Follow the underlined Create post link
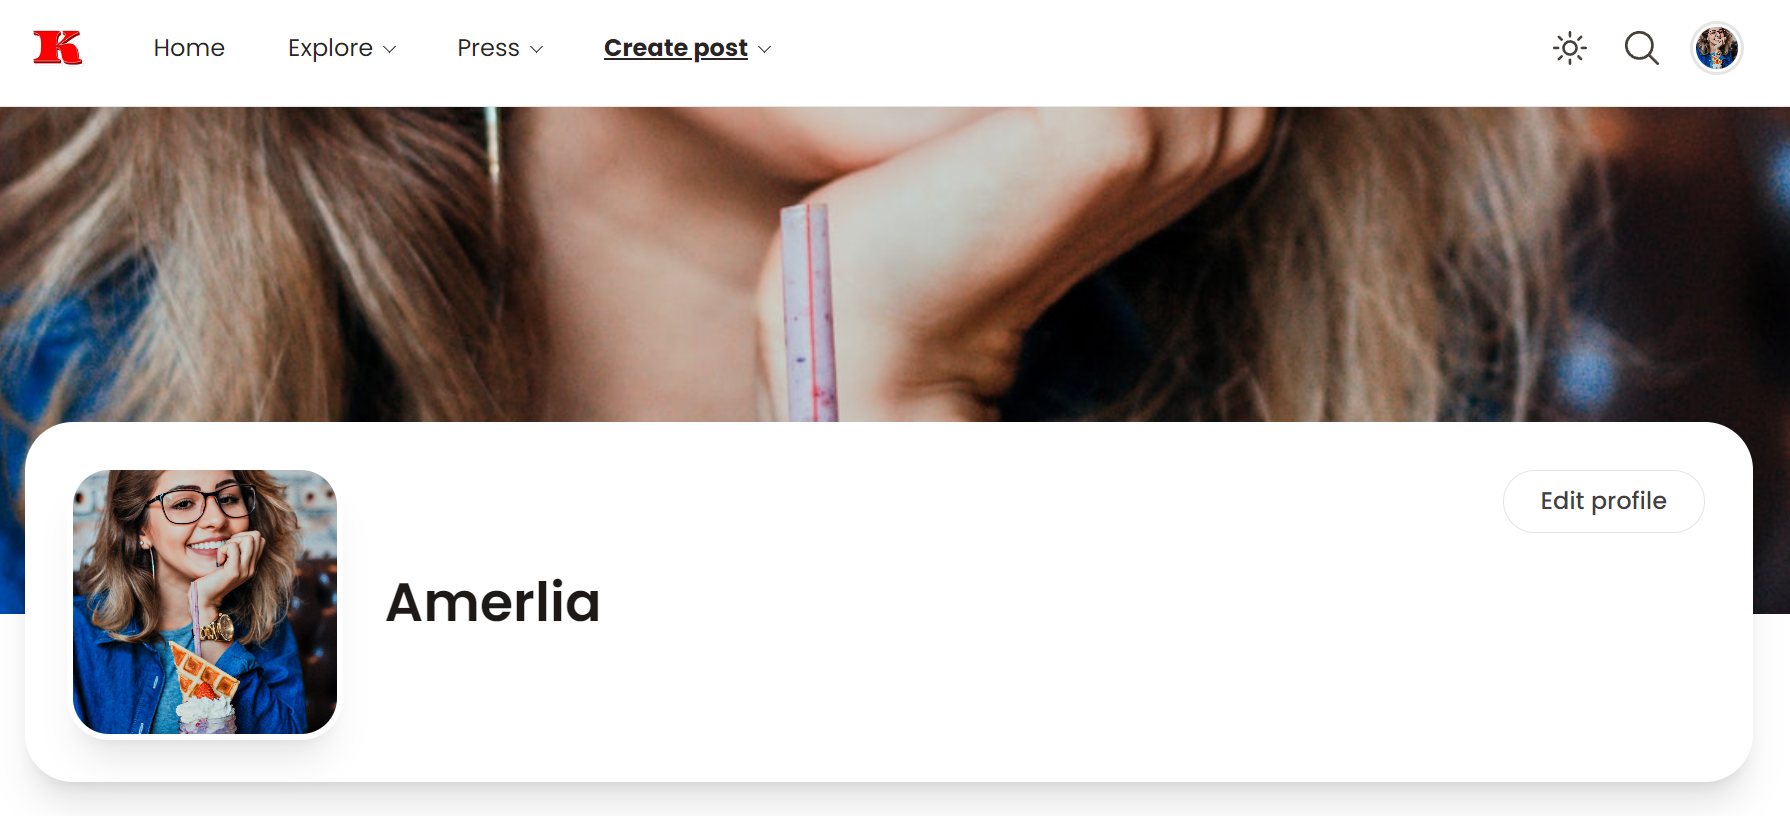Viewport: 1790px width, 816px height. pyautogui.click(x=676, y=48)
